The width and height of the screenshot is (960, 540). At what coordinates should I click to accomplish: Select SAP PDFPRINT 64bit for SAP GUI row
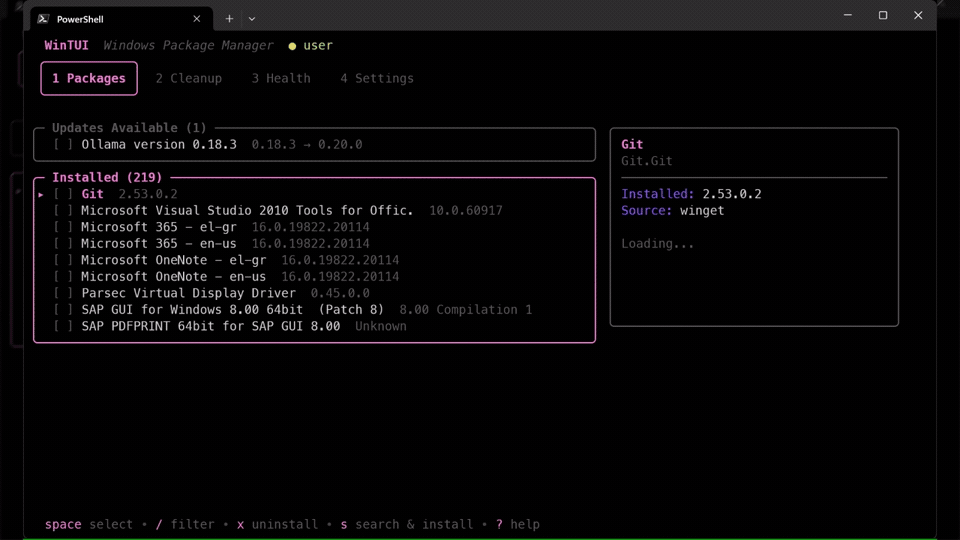coord(314,326)
